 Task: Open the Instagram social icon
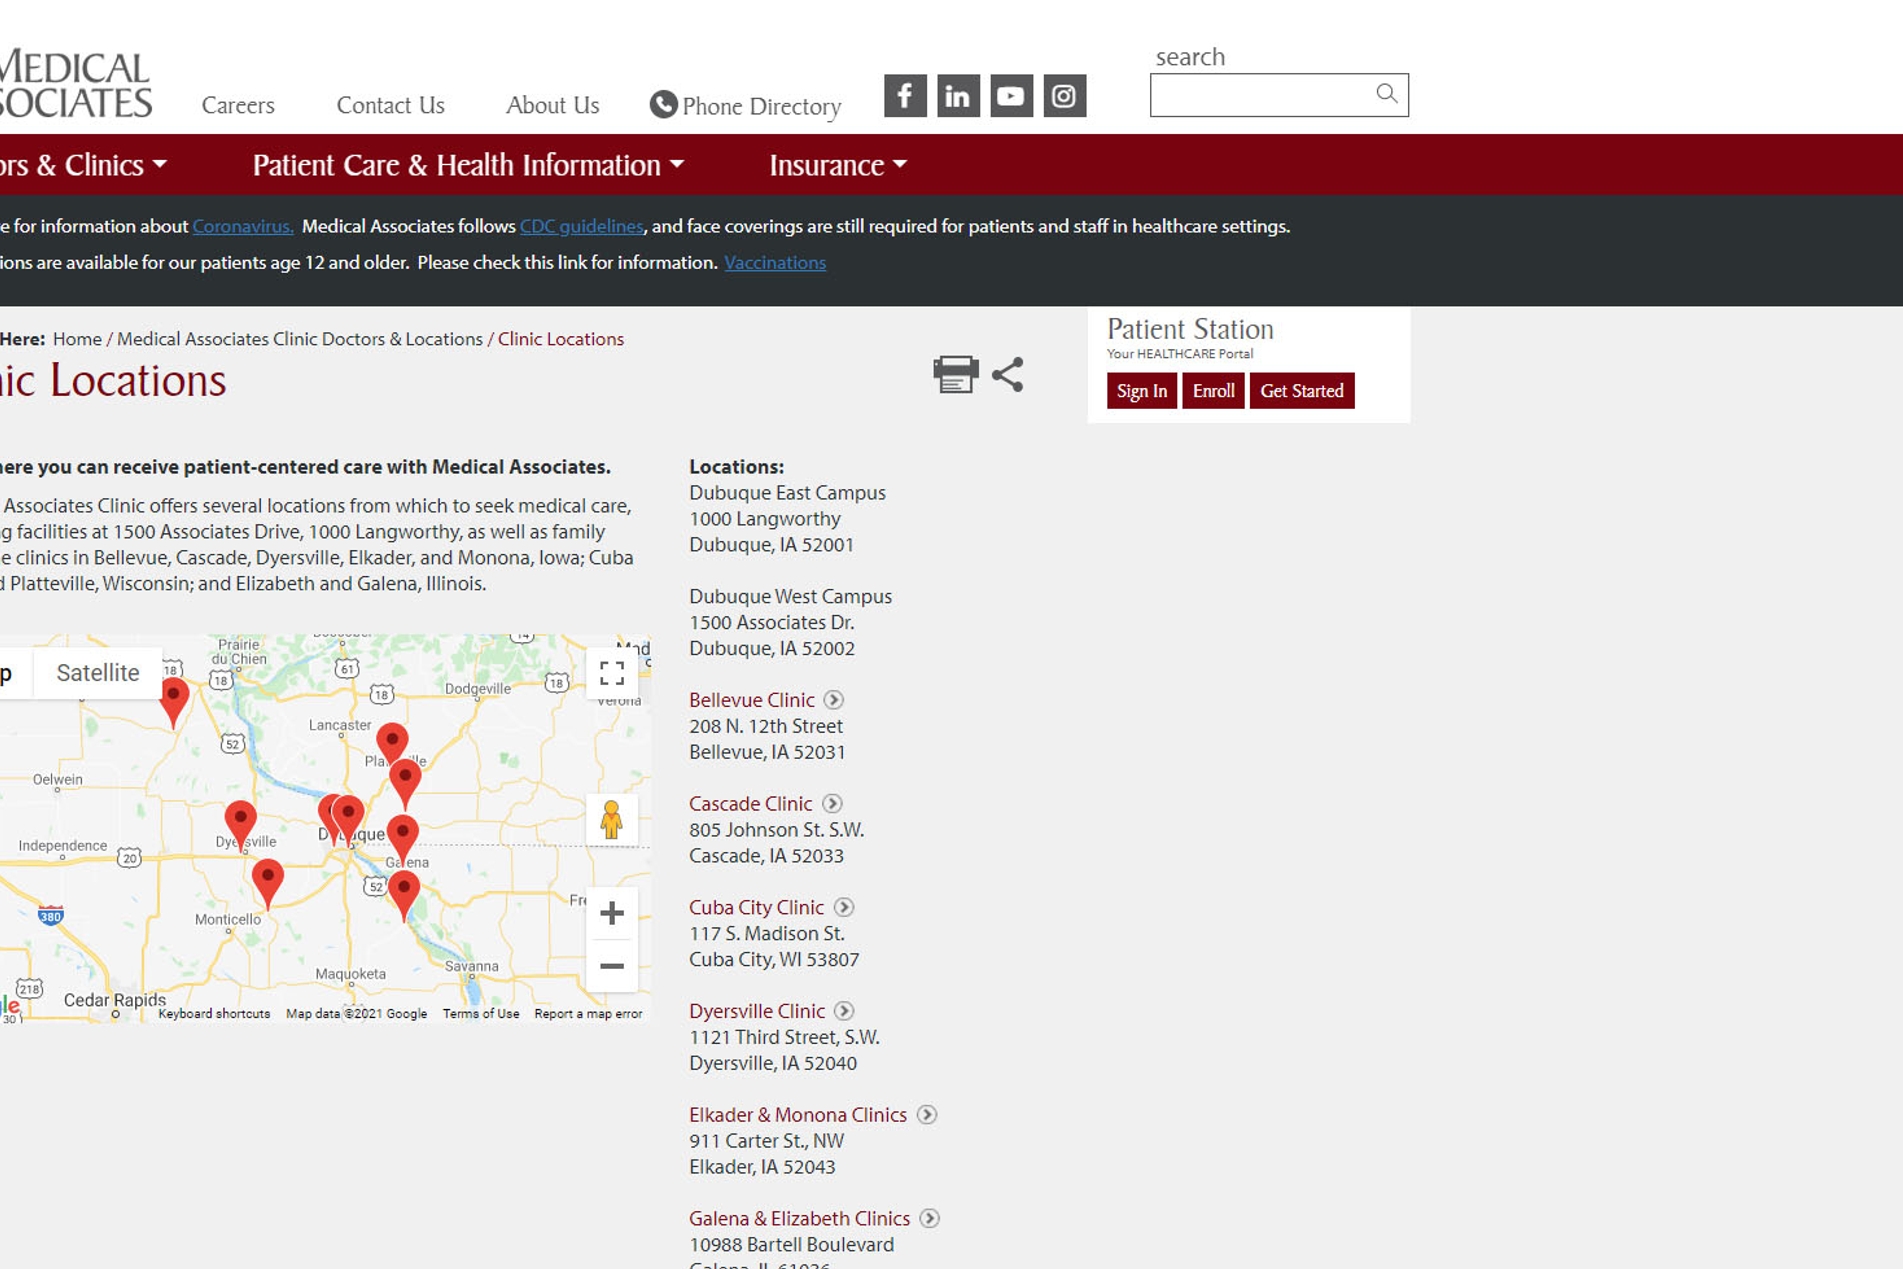pyautogui.click(x=1064, y=96)
